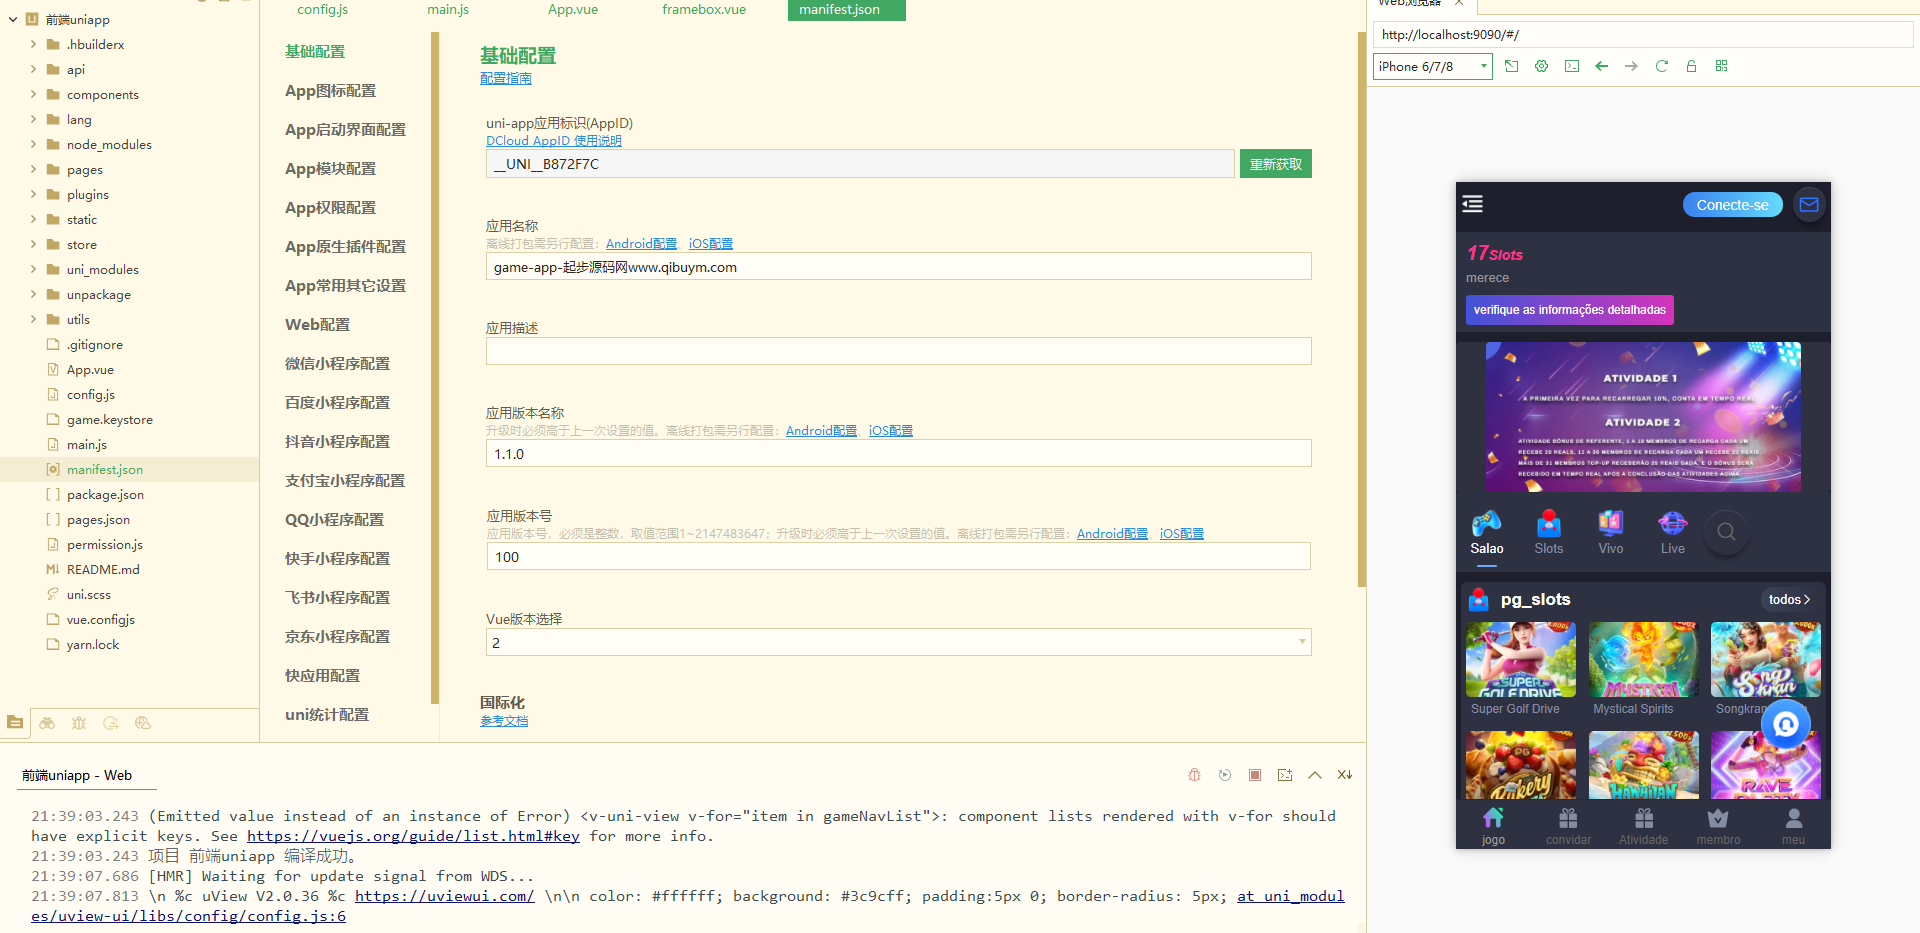
Task: Select Web配置 in the manifest sidebar
Action: [317, 325]
